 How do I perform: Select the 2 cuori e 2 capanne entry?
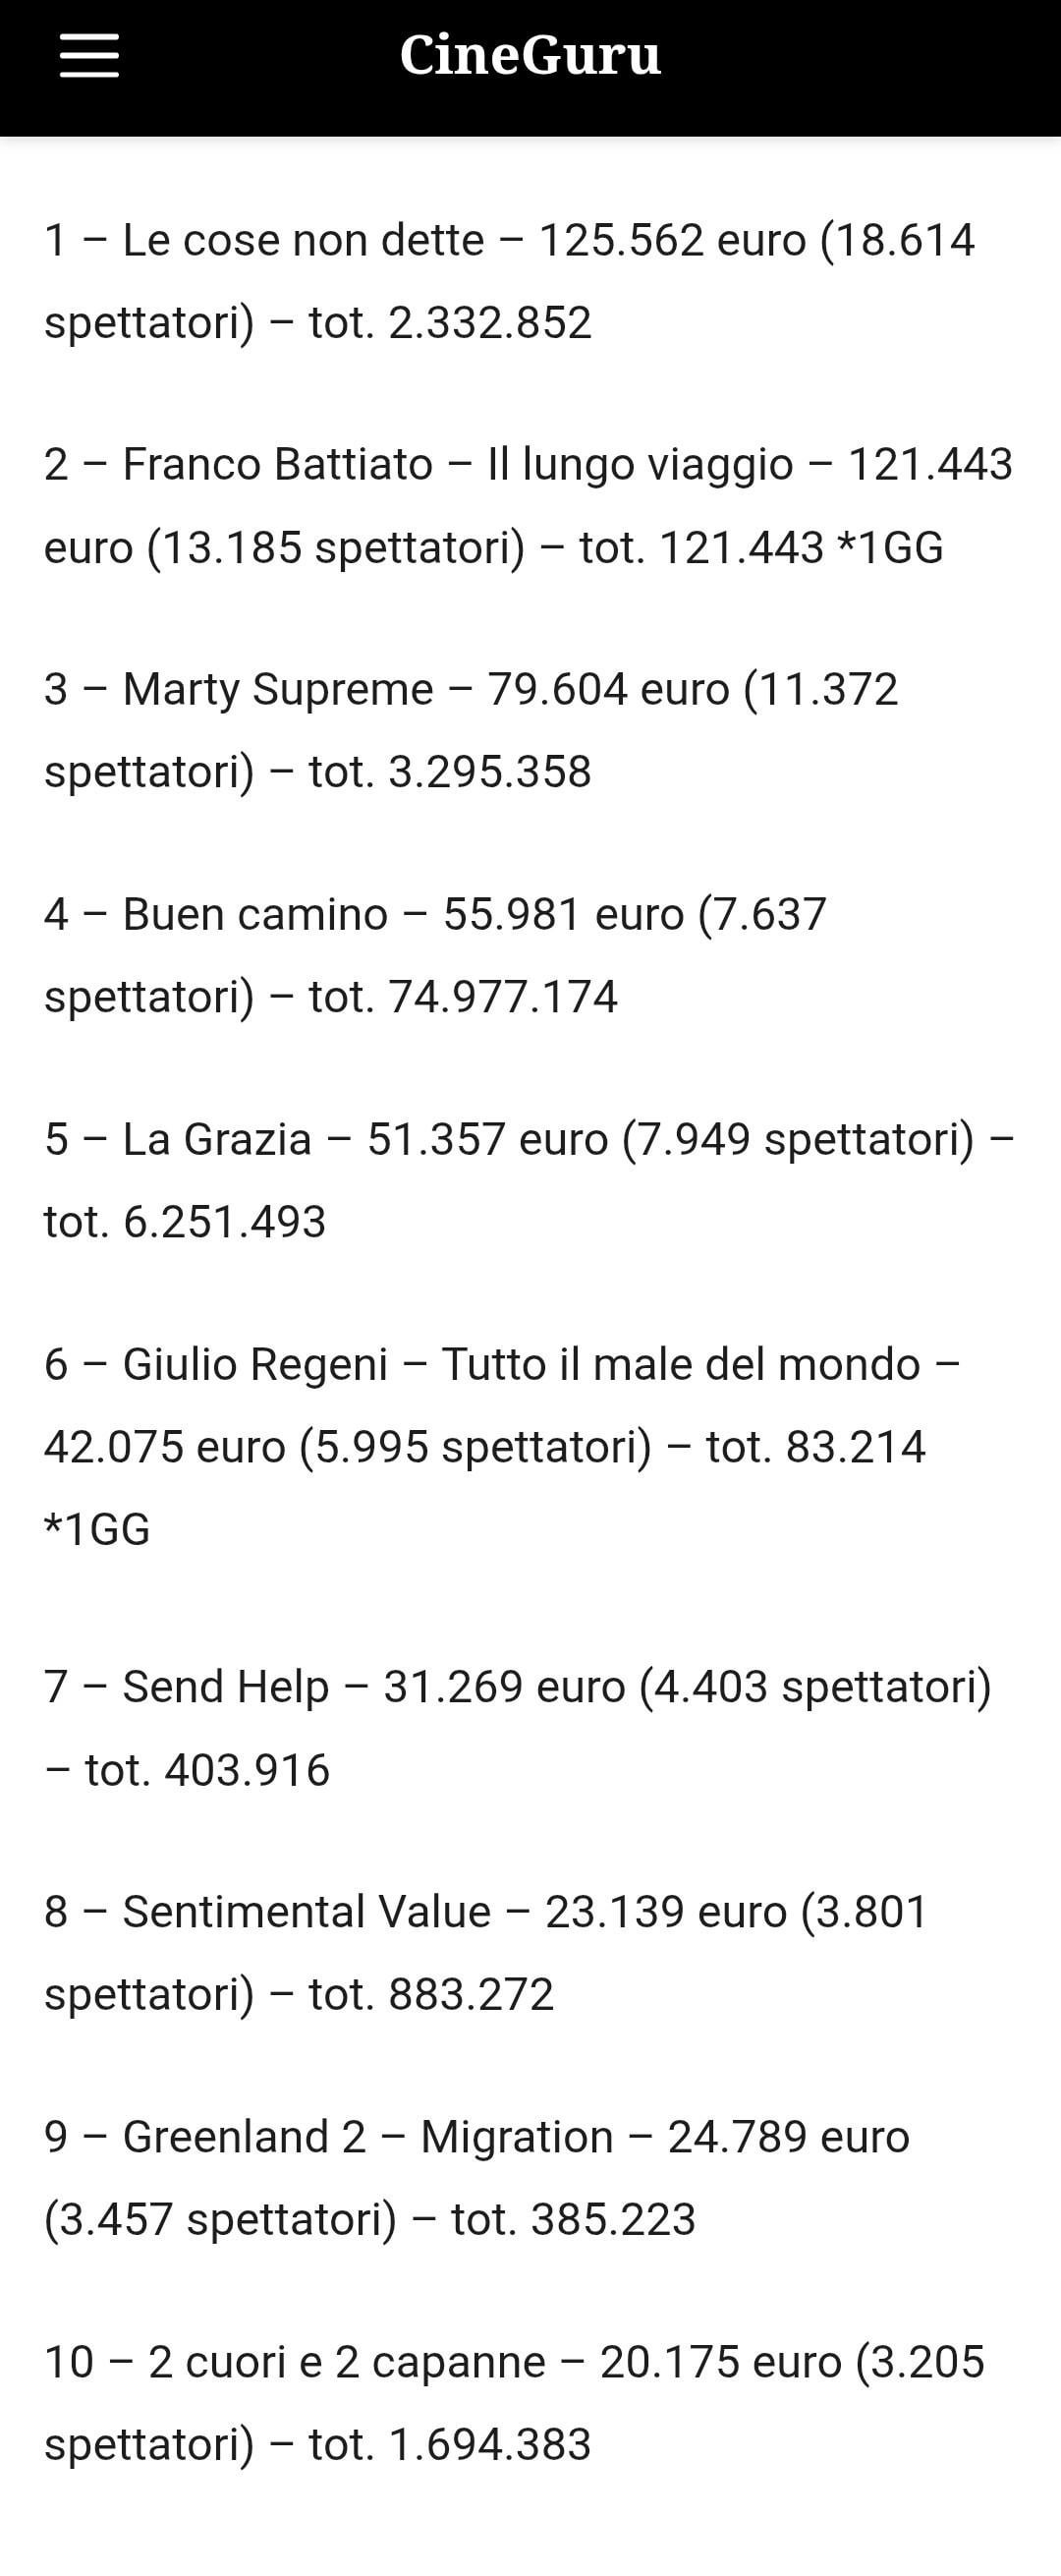(347, 2362)
